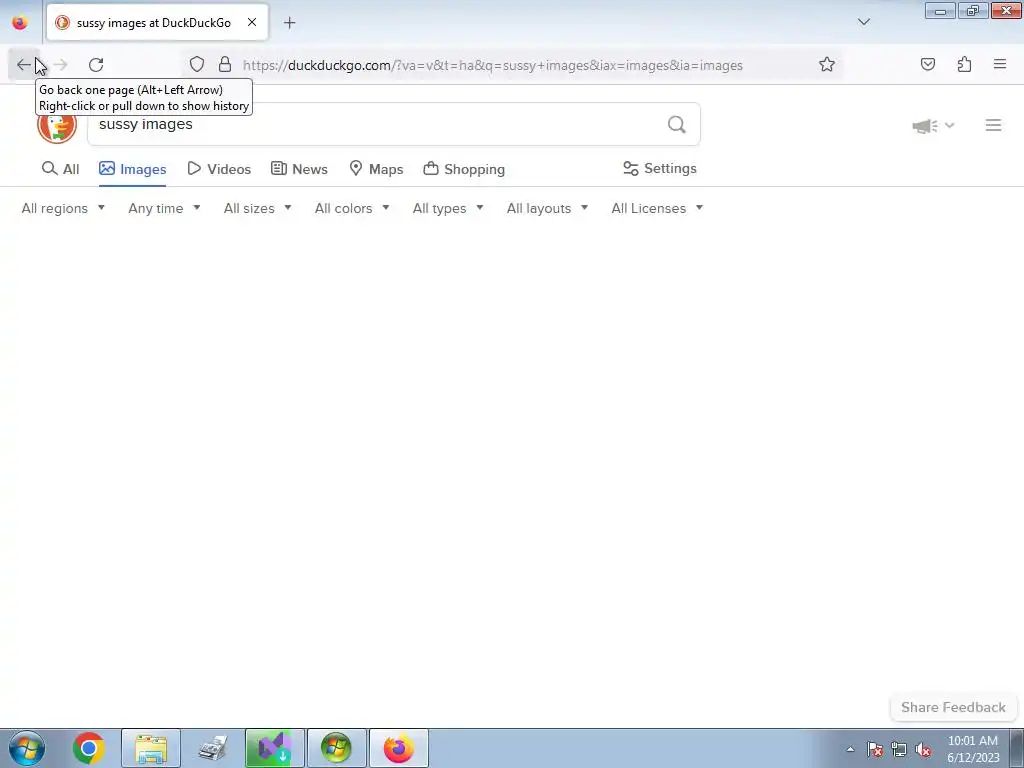Open the Extensions puzzle icon
This screenshot has height=768, width=1024.
(964, 64)
